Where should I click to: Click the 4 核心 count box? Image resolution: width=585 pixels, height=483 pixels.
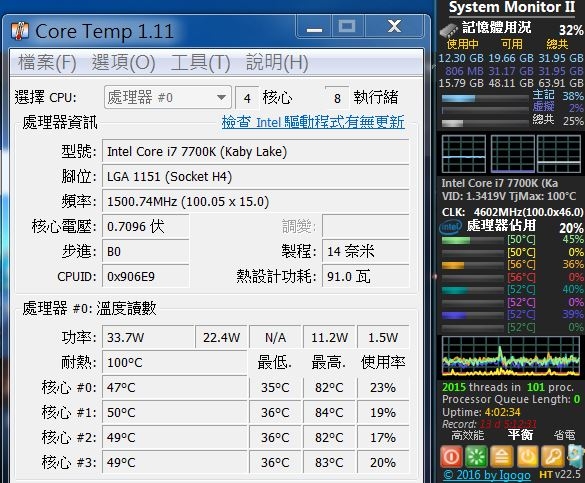pos(247,98)
